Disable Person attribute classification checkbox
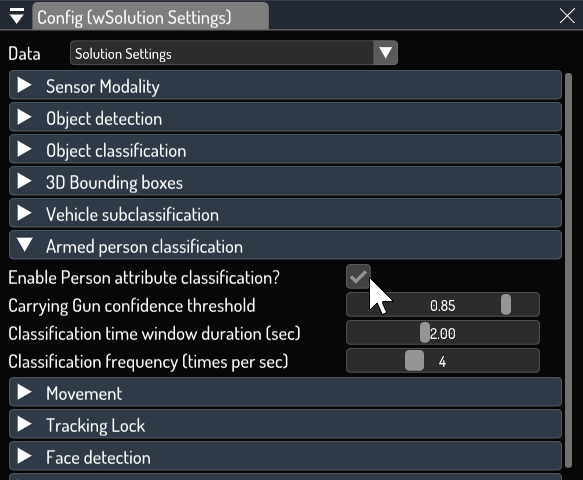Viewport: 583px width, 480px height. point(358,277)
